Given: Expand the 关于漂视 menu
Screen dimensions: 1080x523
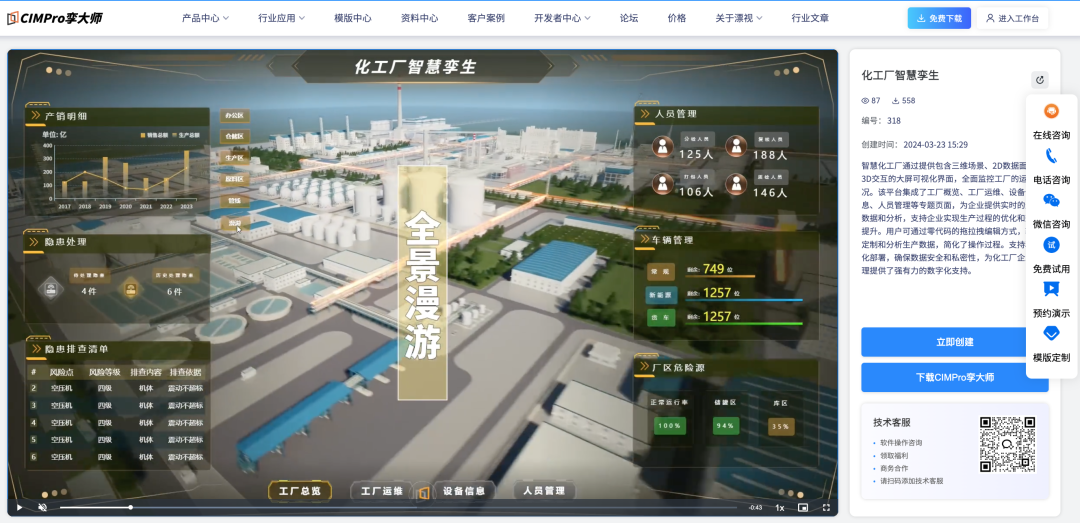Looking at the screenshot, I should 739,19.
